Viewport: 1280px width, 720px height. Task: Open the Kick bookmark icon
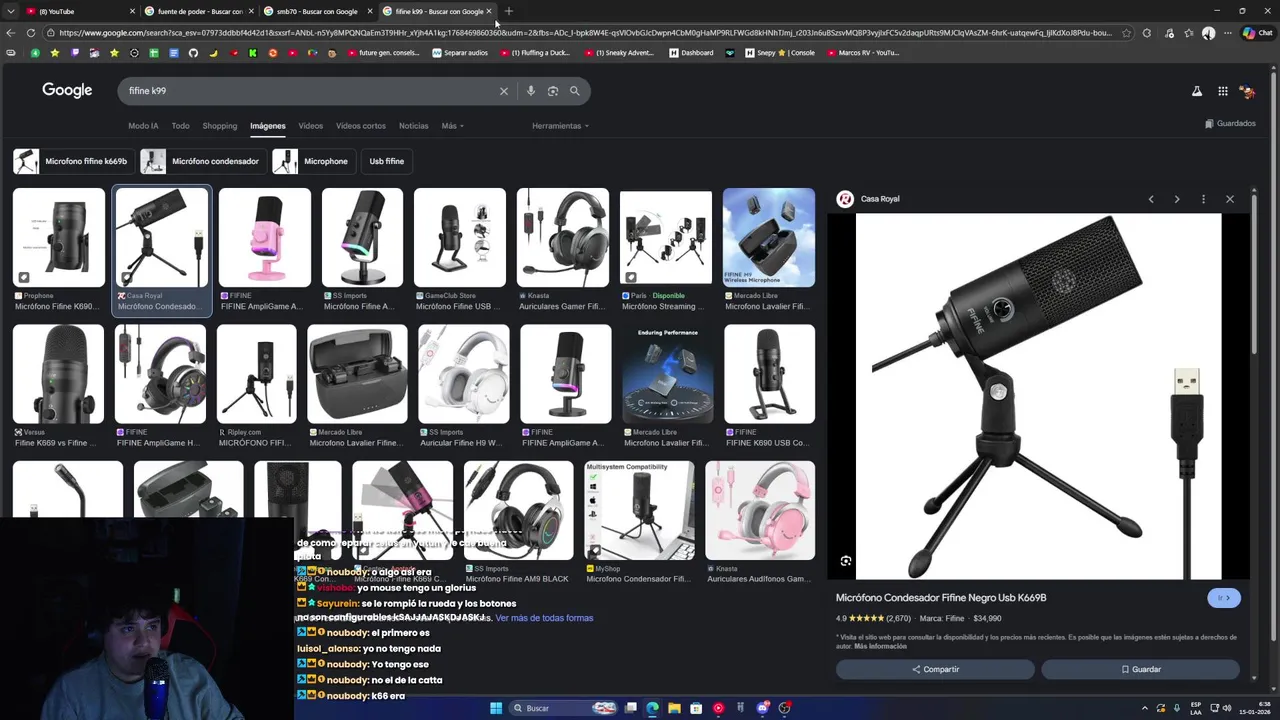click(252, 53)
